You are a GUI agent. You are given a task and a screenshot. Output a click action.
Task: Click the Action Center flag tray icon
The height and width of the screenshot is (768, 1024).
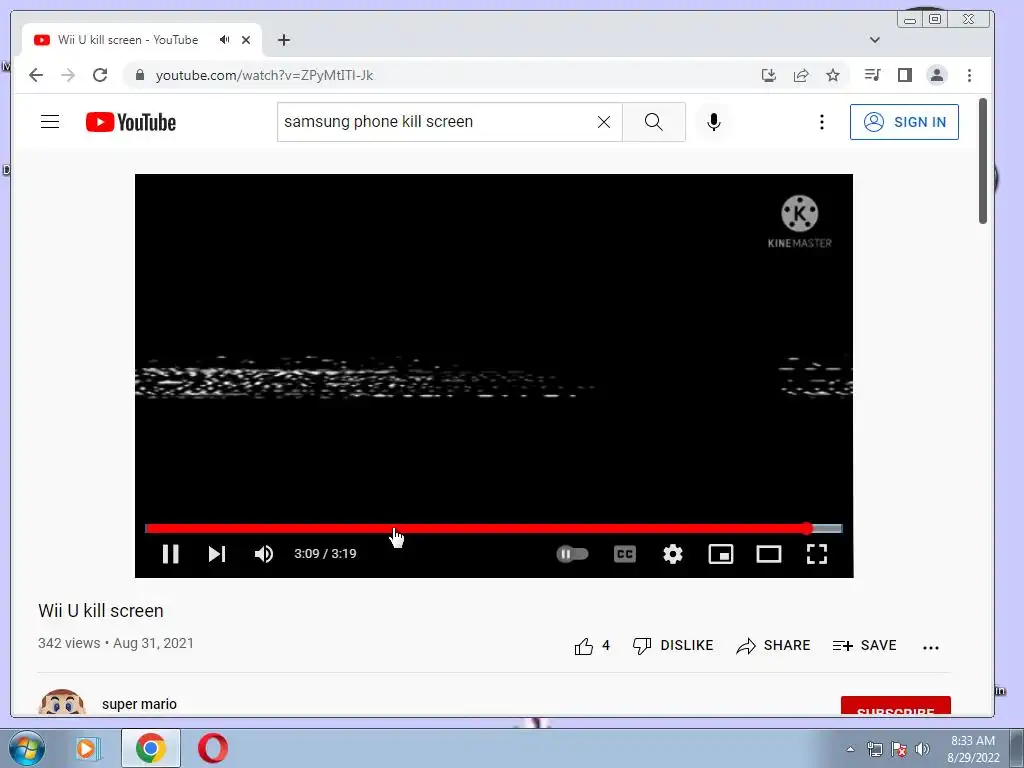[x=899, y=749]
